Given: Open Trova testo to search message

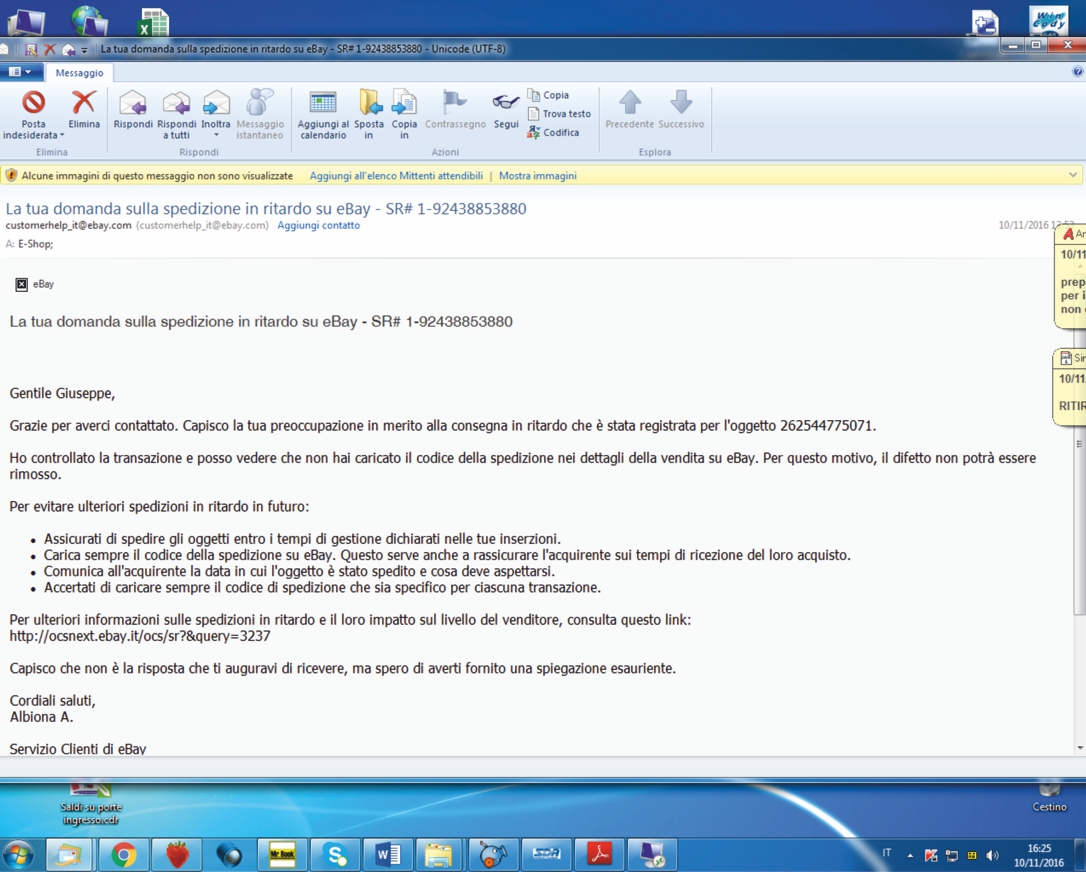Looking at the screenshot, I should coord(560,114).
